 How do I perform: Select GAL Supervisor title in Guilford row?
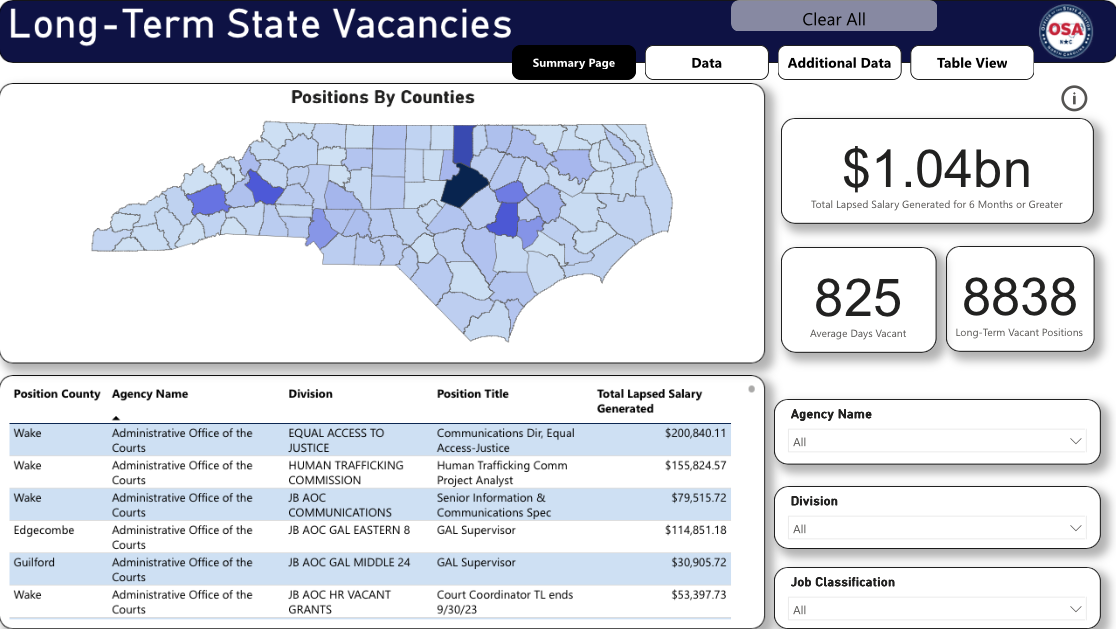[476, 562]
